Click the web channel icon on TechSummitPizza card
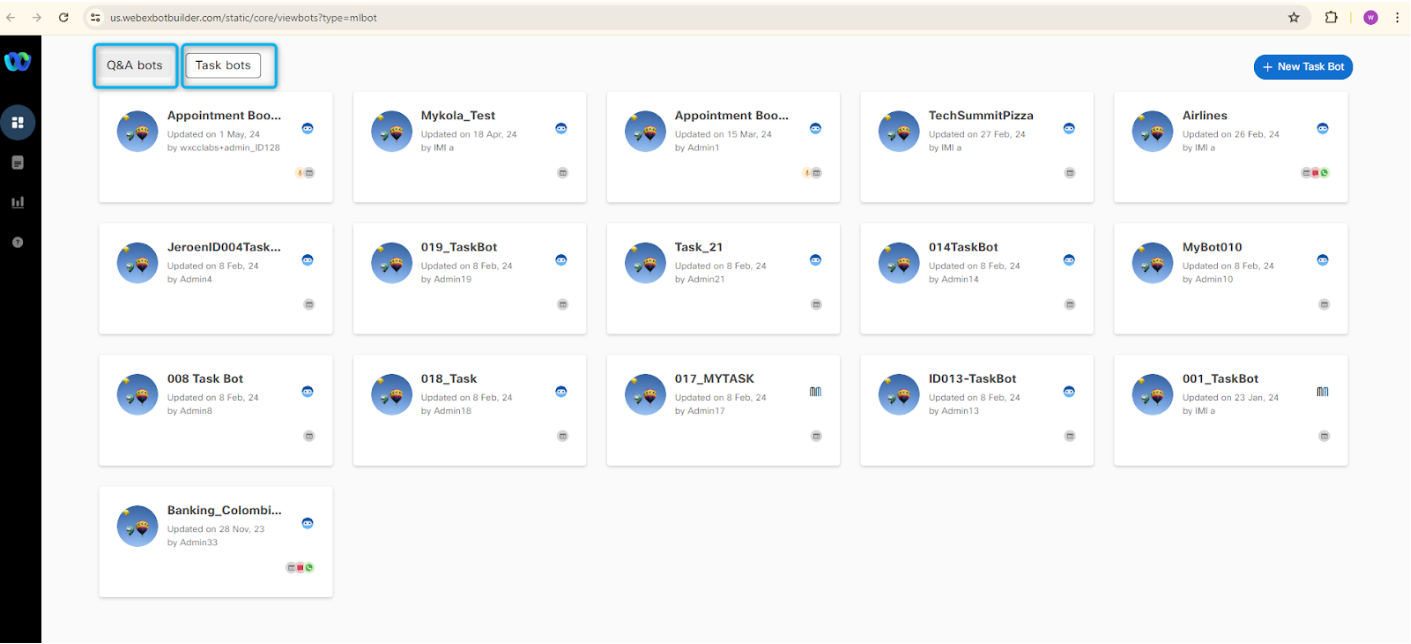The width and height of the screenshot is (1411, 644). pyautogui.click(x=1070, y=173)
